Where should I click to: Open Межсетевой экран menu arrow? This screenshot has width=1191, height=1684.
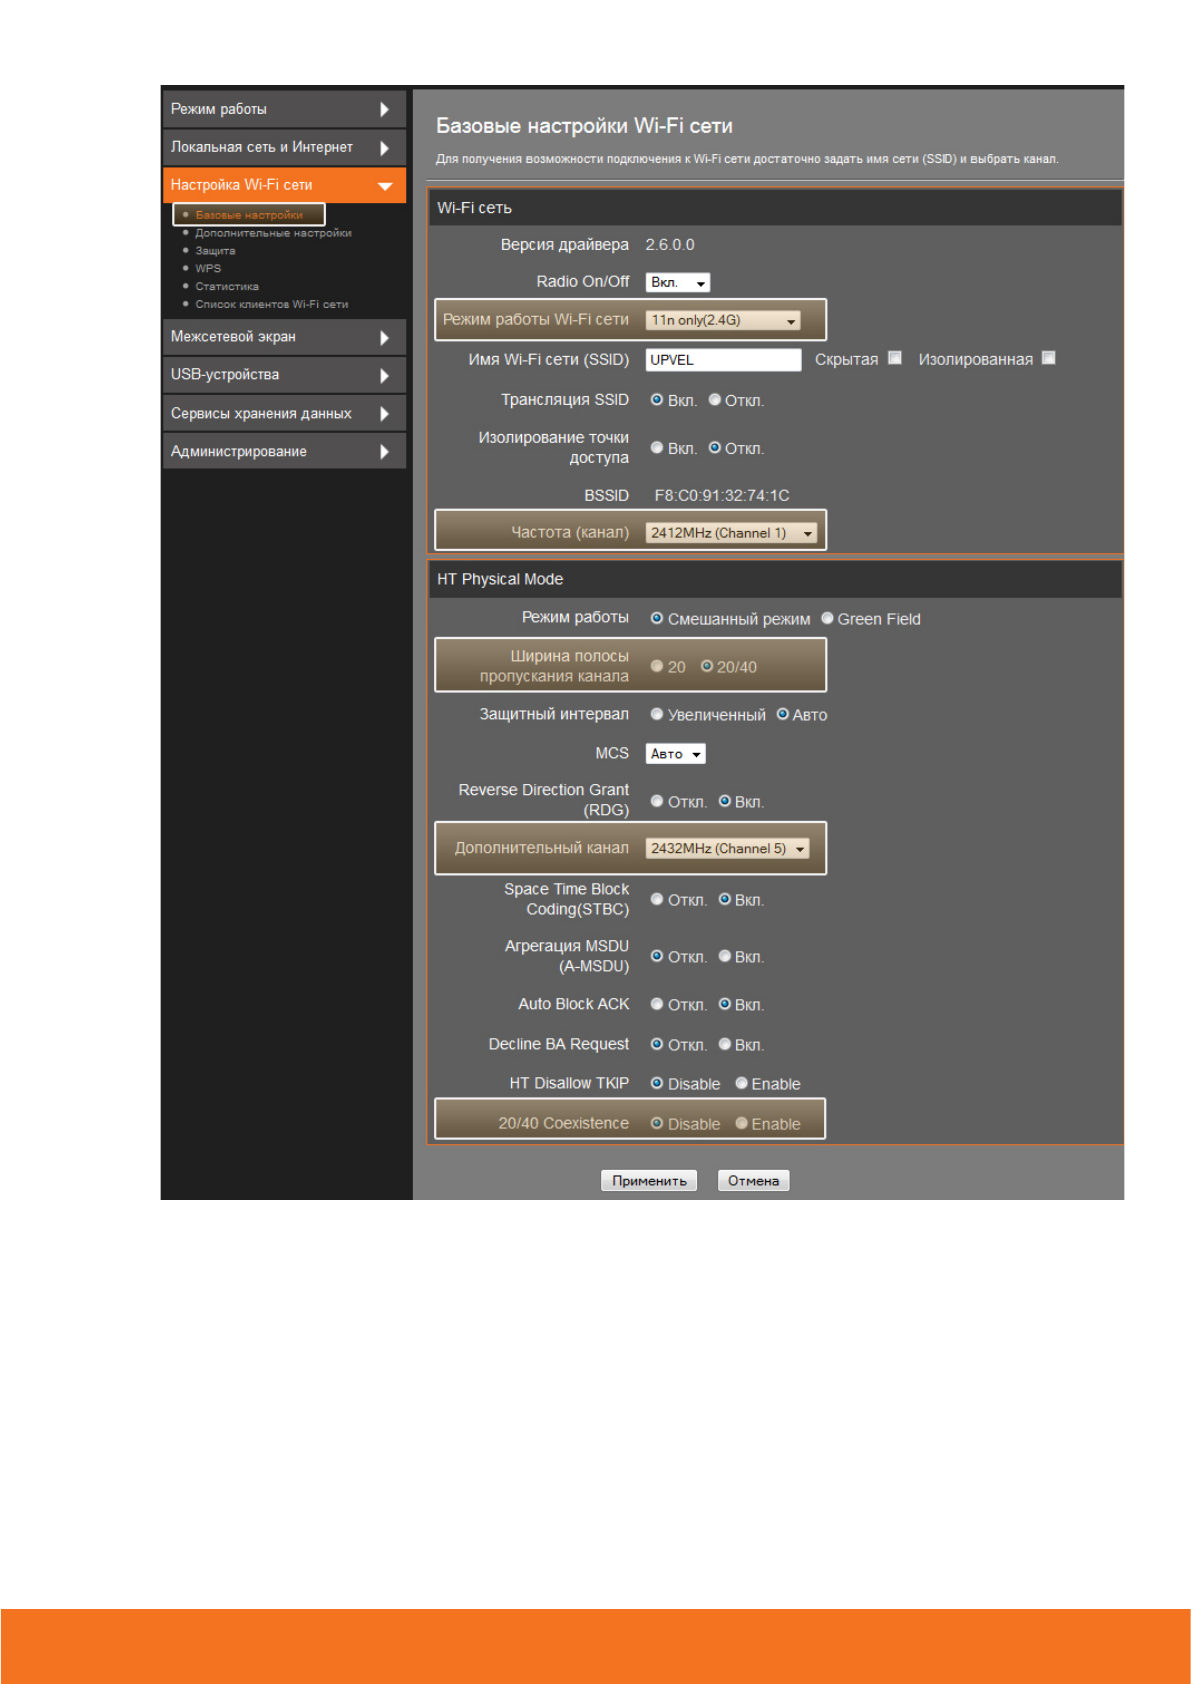point(384,338)
